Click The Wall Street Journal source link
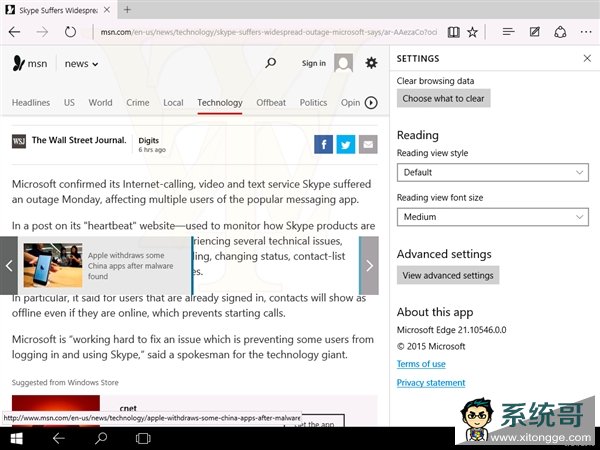This screenshot has height=450, width=600. (x=79, y=140)
